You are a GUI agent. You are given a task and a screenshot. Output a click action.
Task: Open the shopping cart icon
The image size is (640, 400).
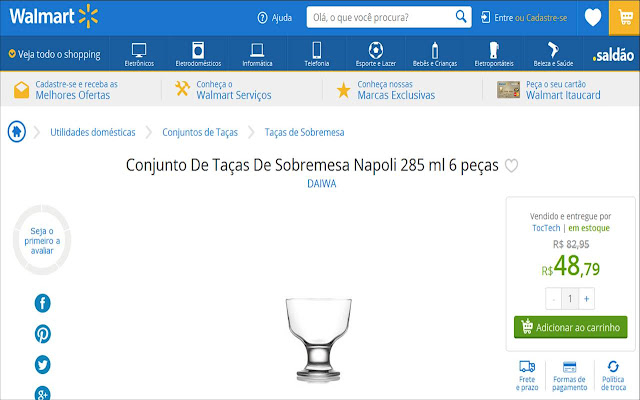(x=624, y=18)
